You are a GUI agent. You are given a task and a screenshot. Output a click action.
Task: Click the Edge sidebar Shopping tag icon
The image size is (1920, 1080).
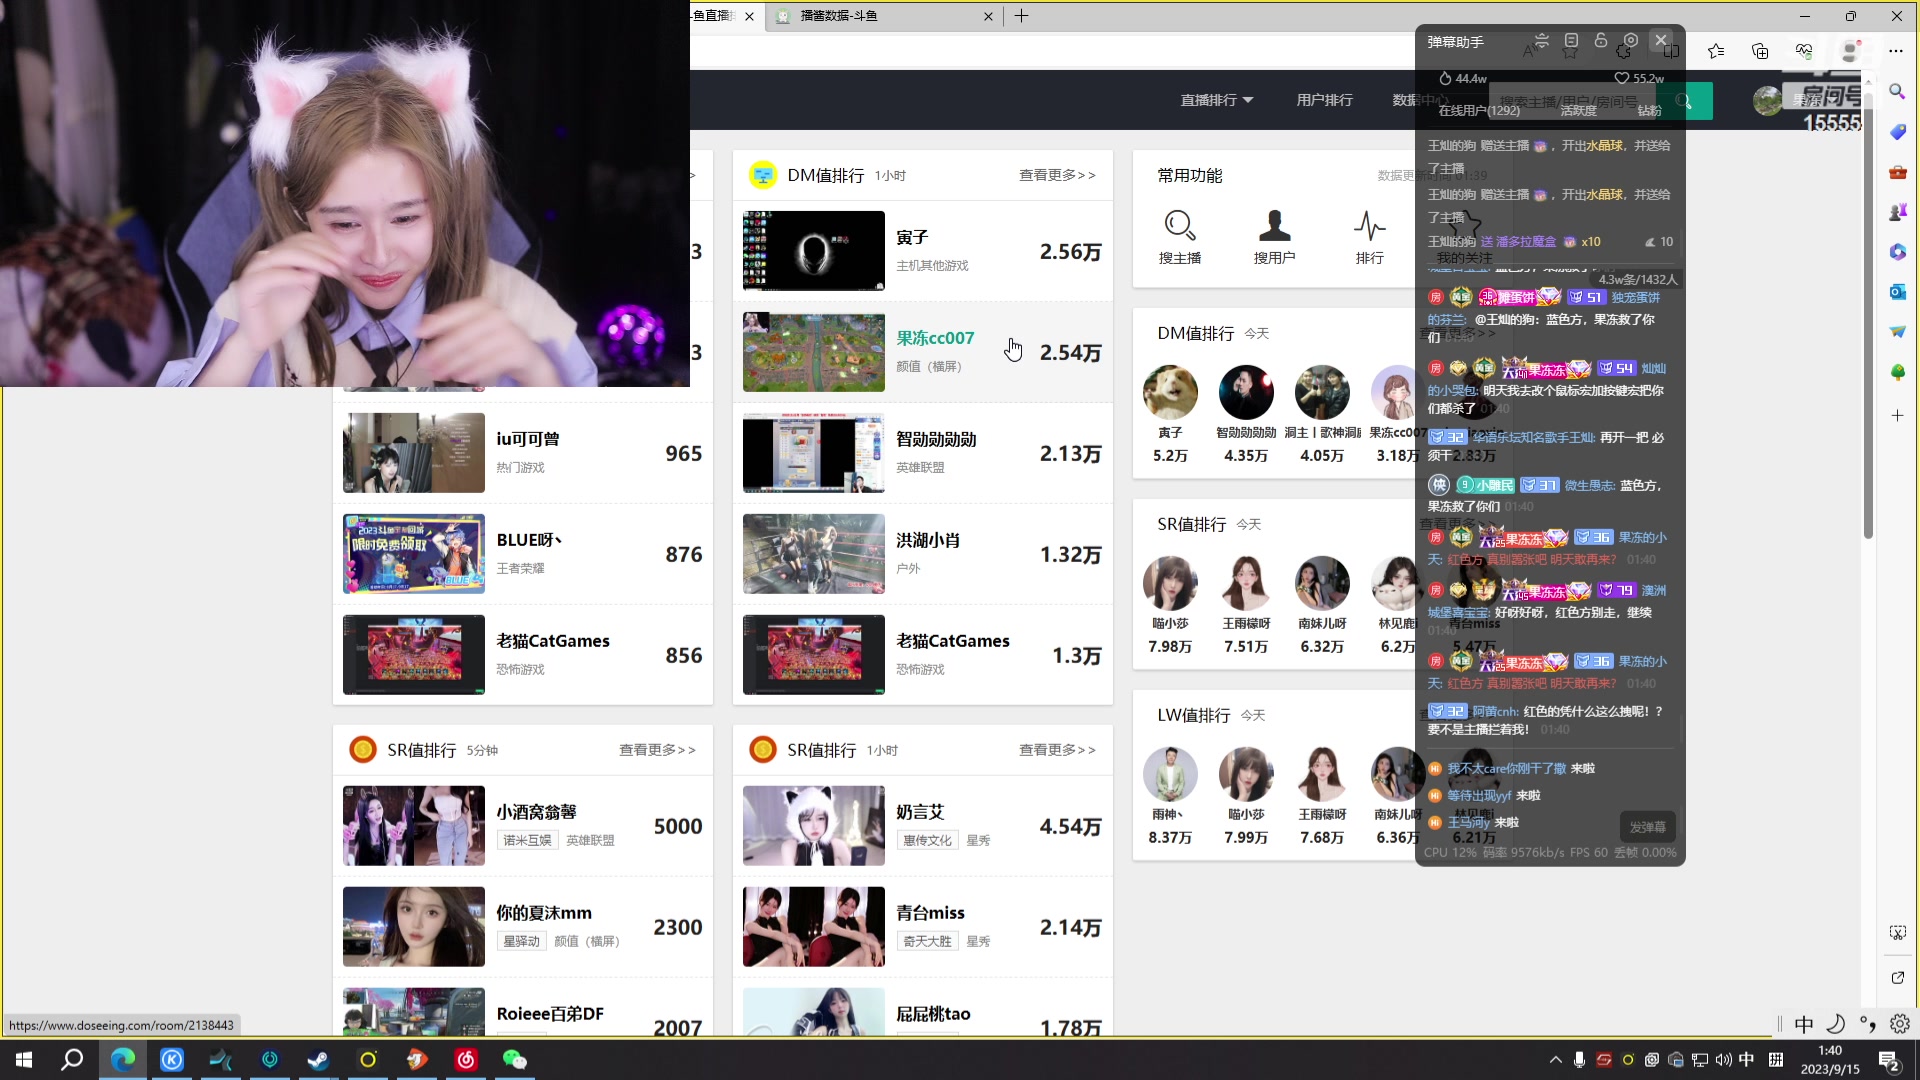(1897, 132)
